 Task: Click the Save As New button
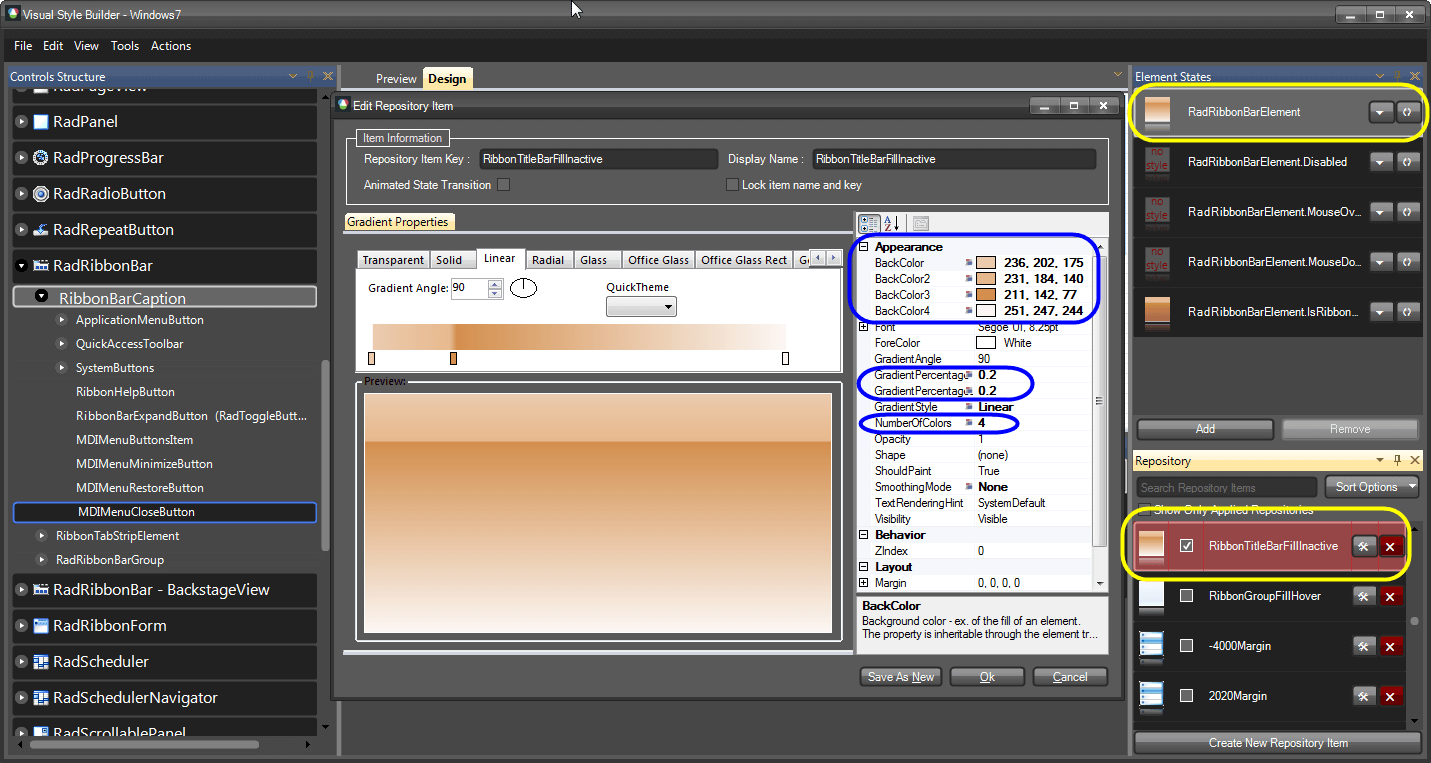pos(899,676)
